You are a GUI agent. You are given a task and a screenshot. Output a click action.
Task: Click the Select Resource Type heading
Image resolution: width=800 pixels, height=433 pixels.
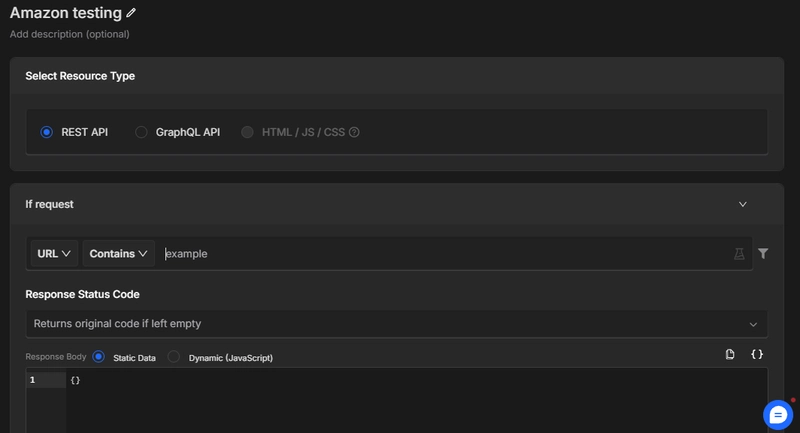coord(80,76)
